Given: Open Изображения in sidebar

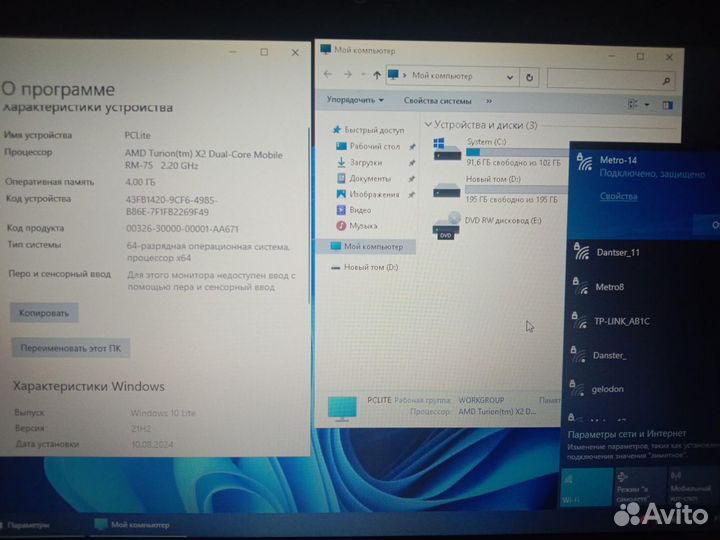Looking at the screenshot, I should (x=368, y=194).
